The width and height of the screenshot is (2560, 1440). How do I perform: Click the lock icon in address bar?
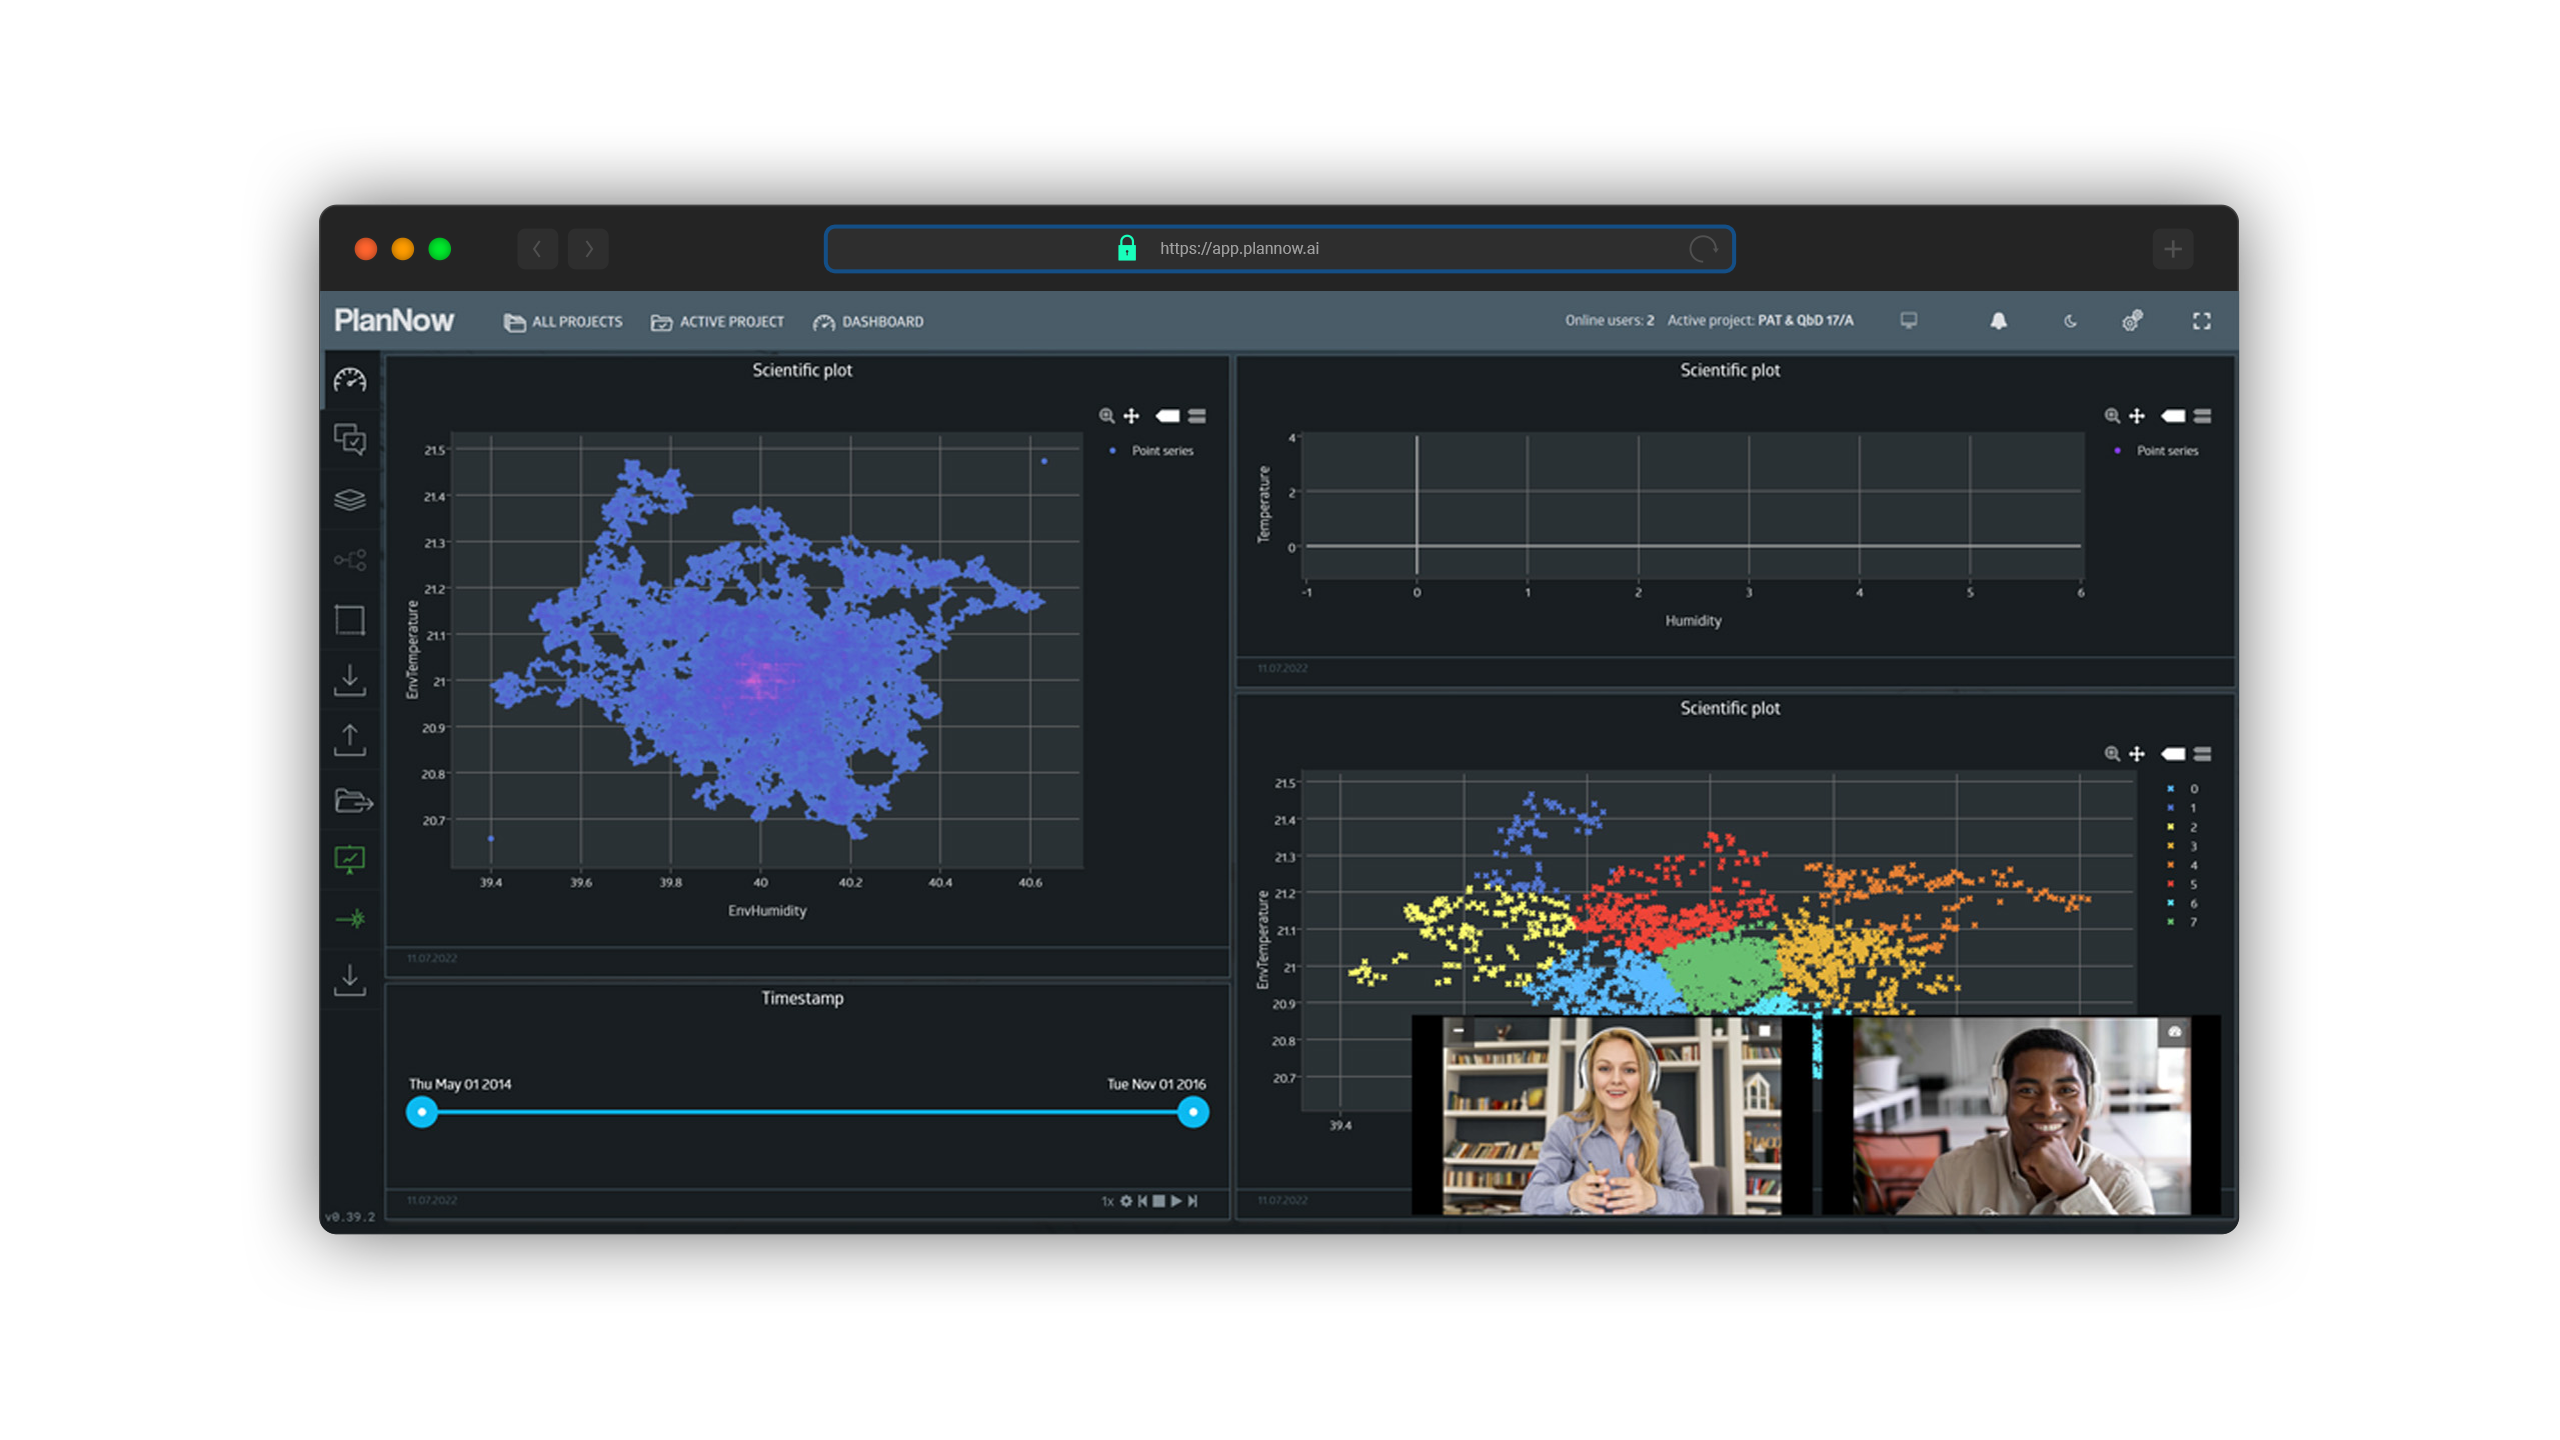(x=1127, y=248)
